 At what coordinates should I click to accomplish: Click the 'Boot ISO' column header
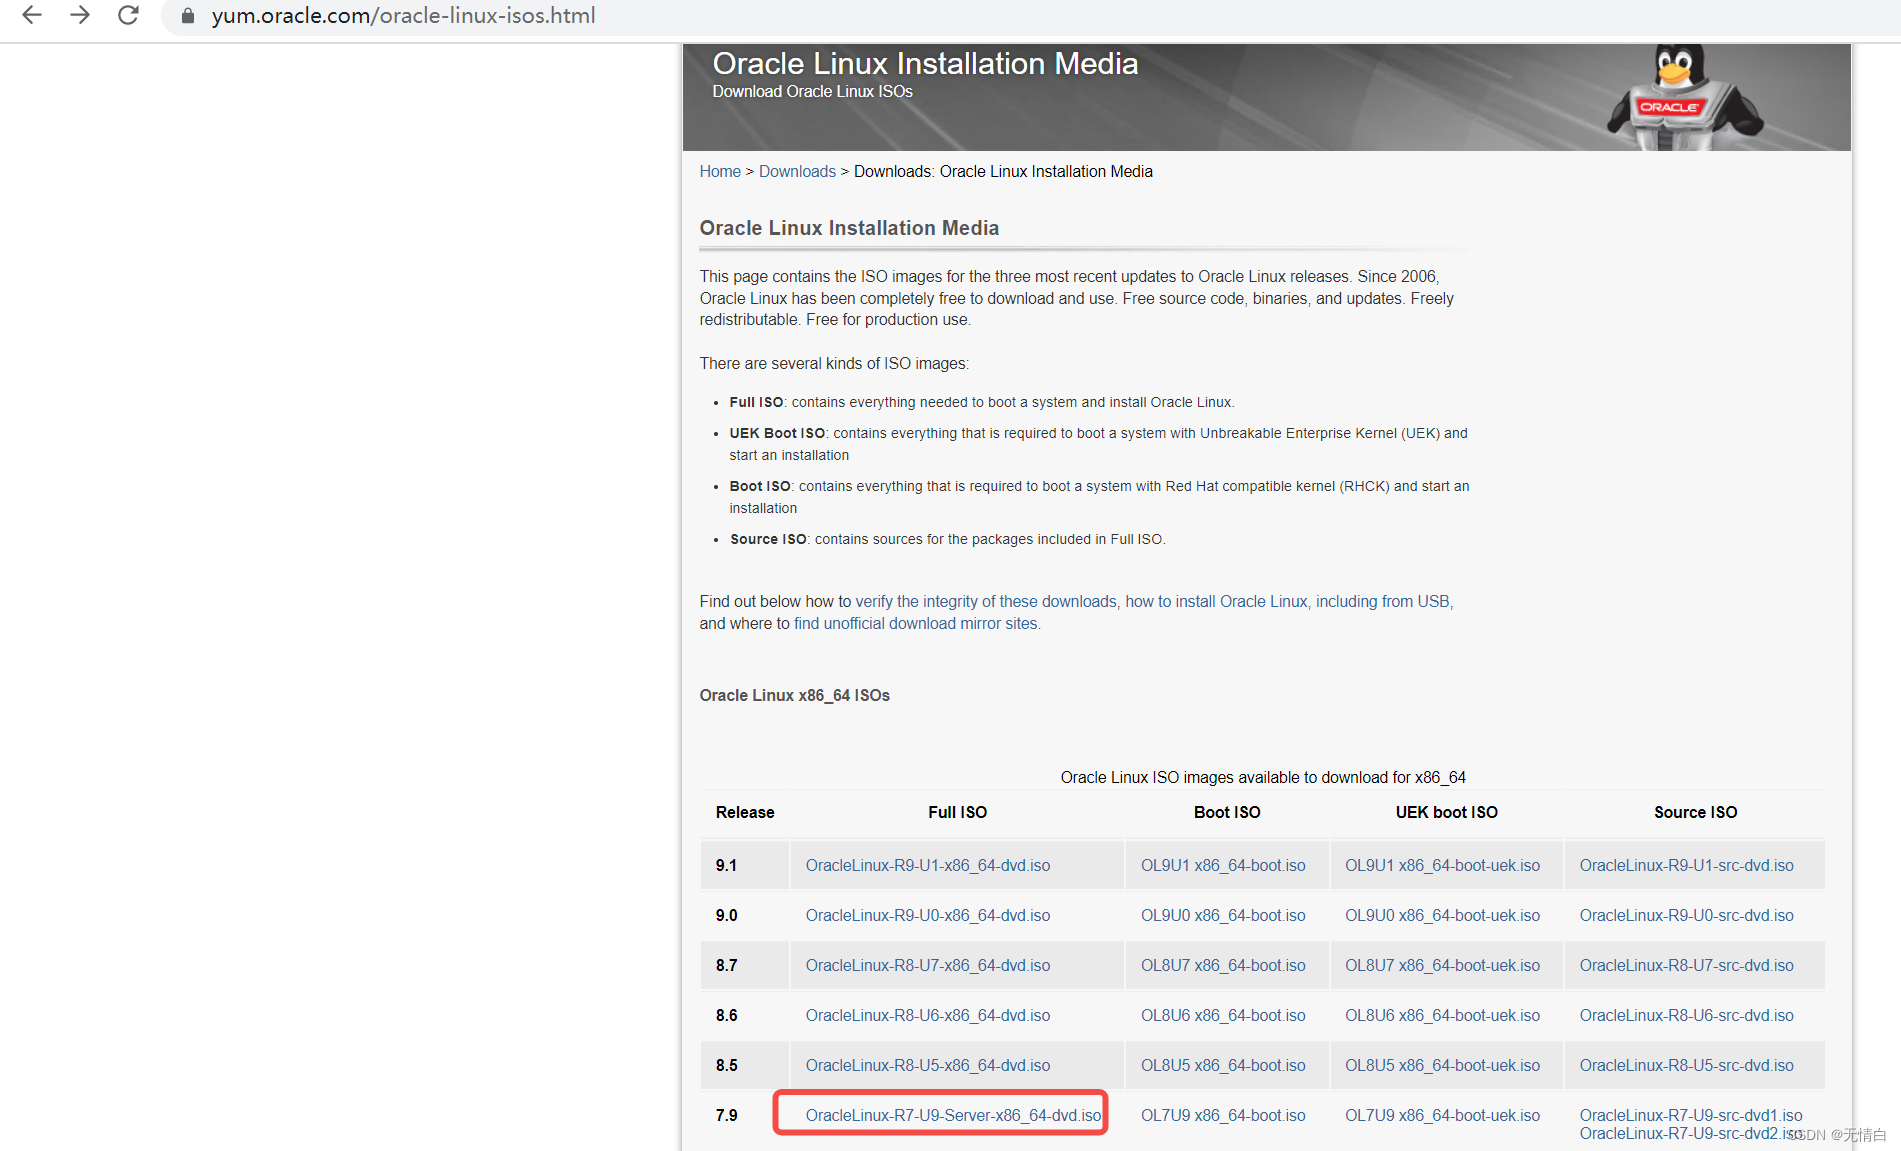coord(1227,812)
